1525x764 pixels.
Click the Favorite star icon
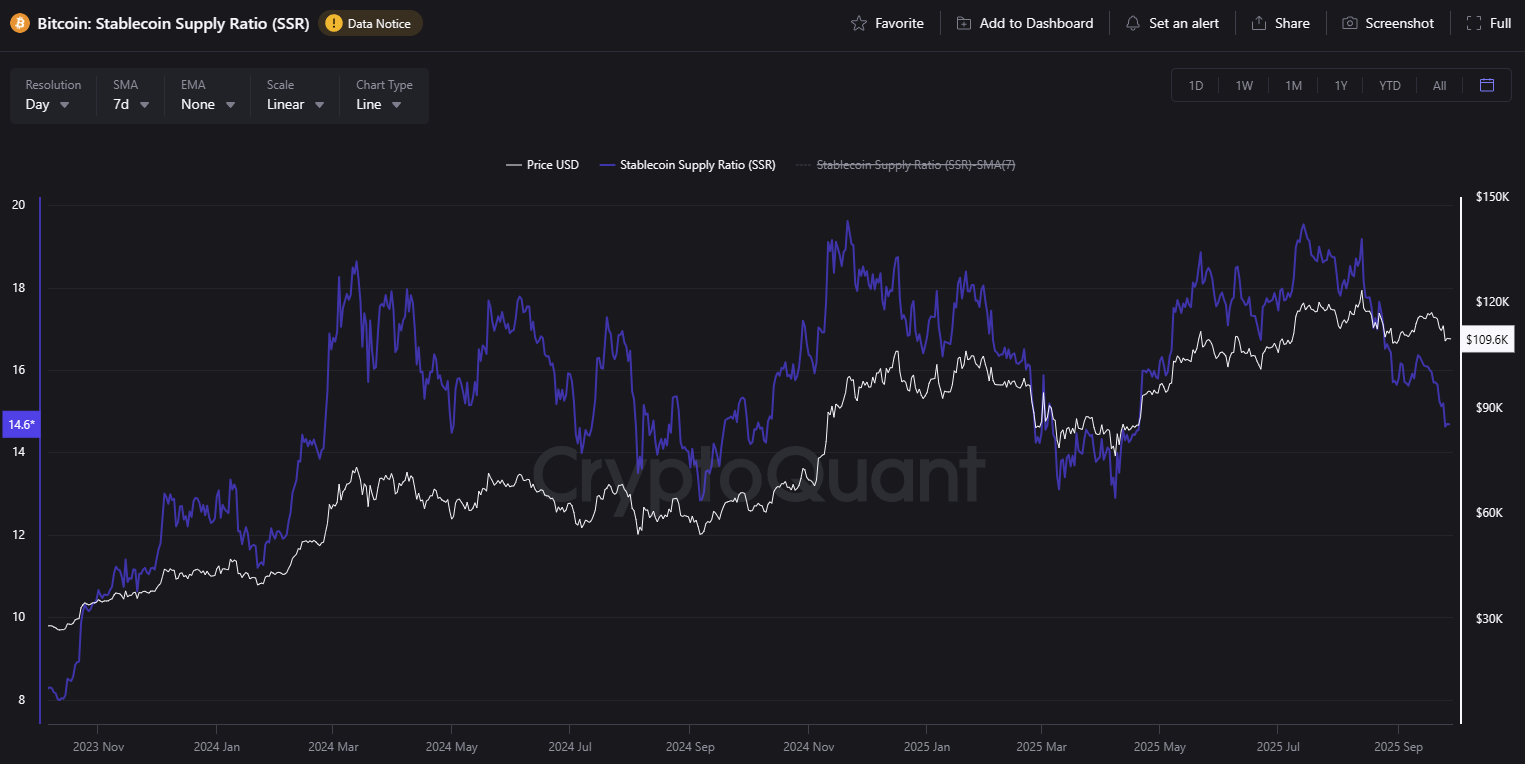(x=858, y=23)
